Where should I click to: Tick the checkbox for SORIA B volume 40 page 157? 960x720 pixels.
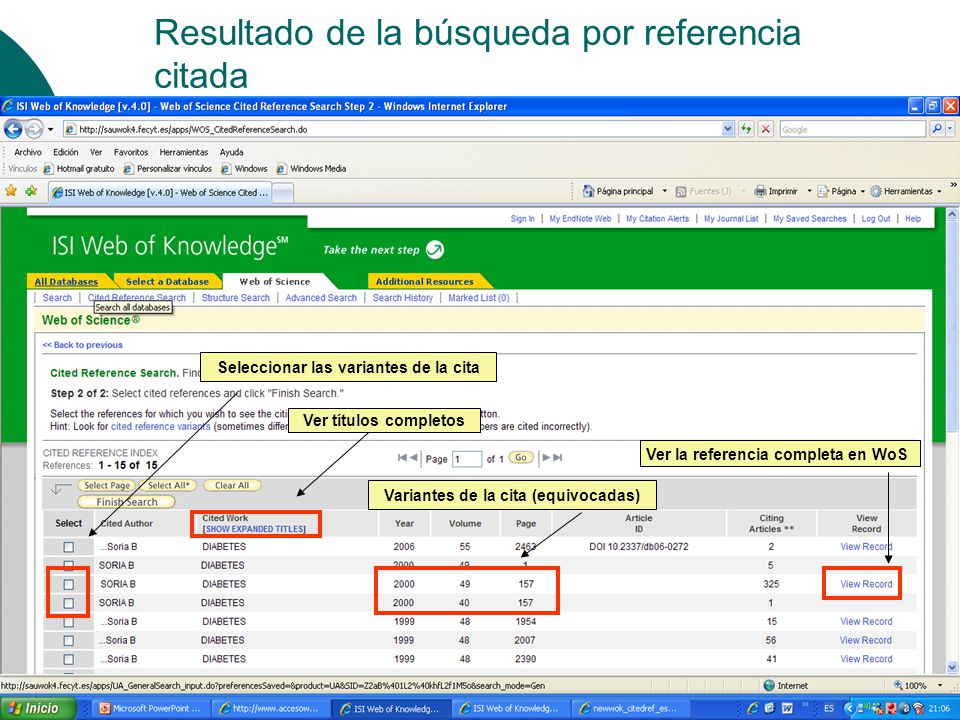[x=69, y=603]
